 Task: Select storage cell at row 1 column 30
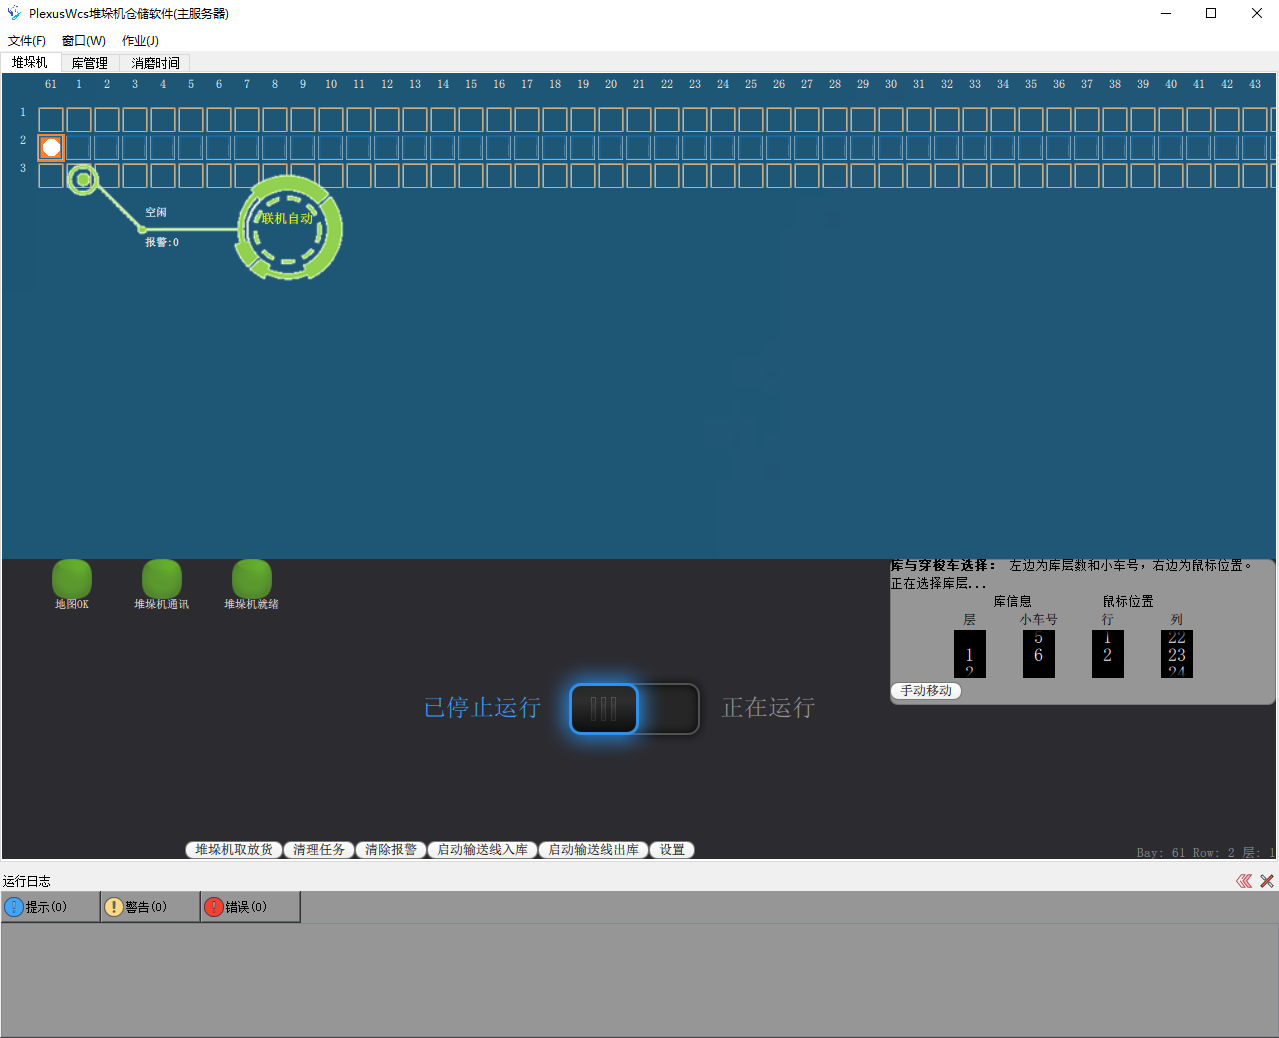pos(891,120)
